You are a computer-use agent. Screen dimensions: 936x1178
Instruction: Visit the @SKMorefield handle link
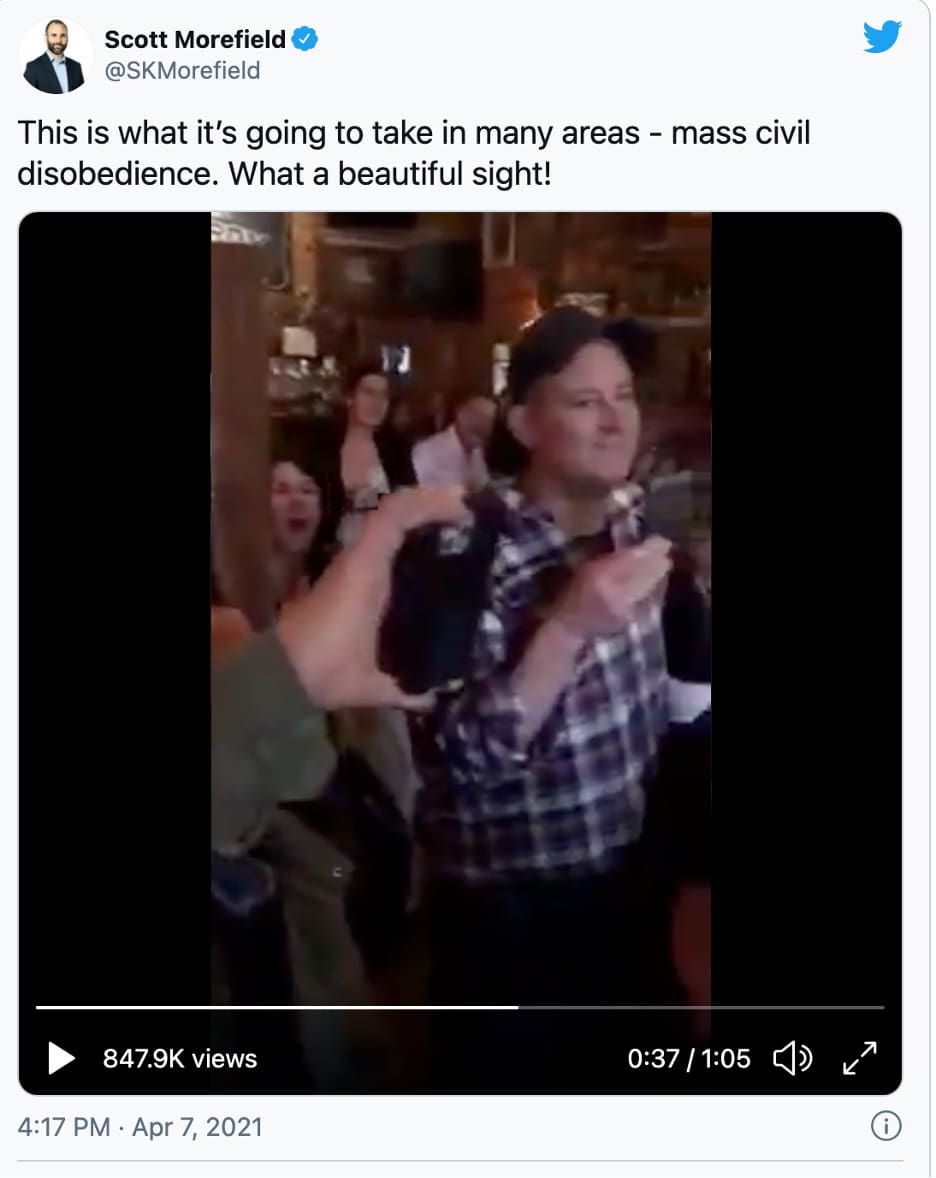[183, 71]
